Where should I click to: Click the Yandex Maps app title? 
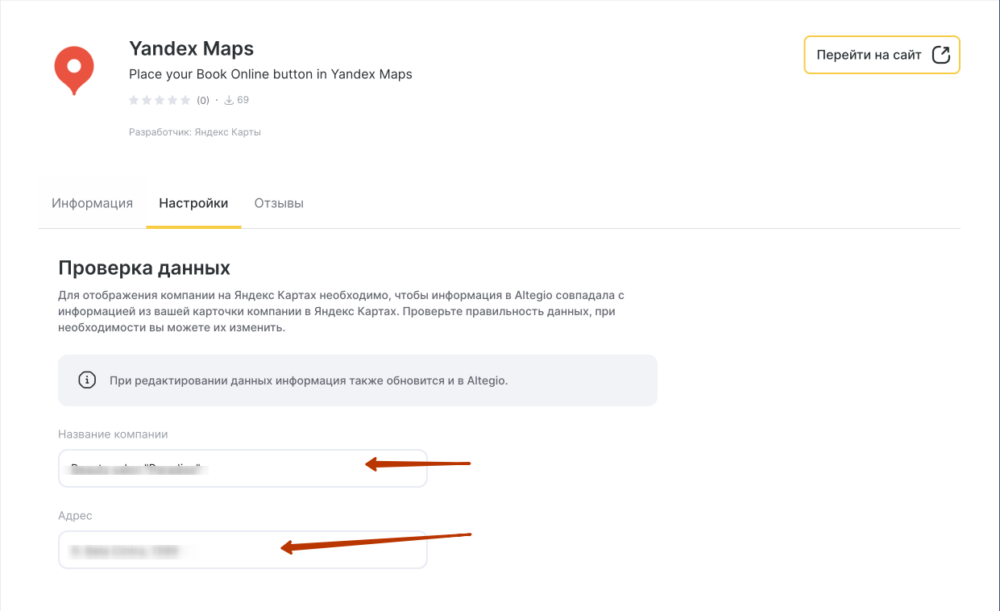[191, 48]
